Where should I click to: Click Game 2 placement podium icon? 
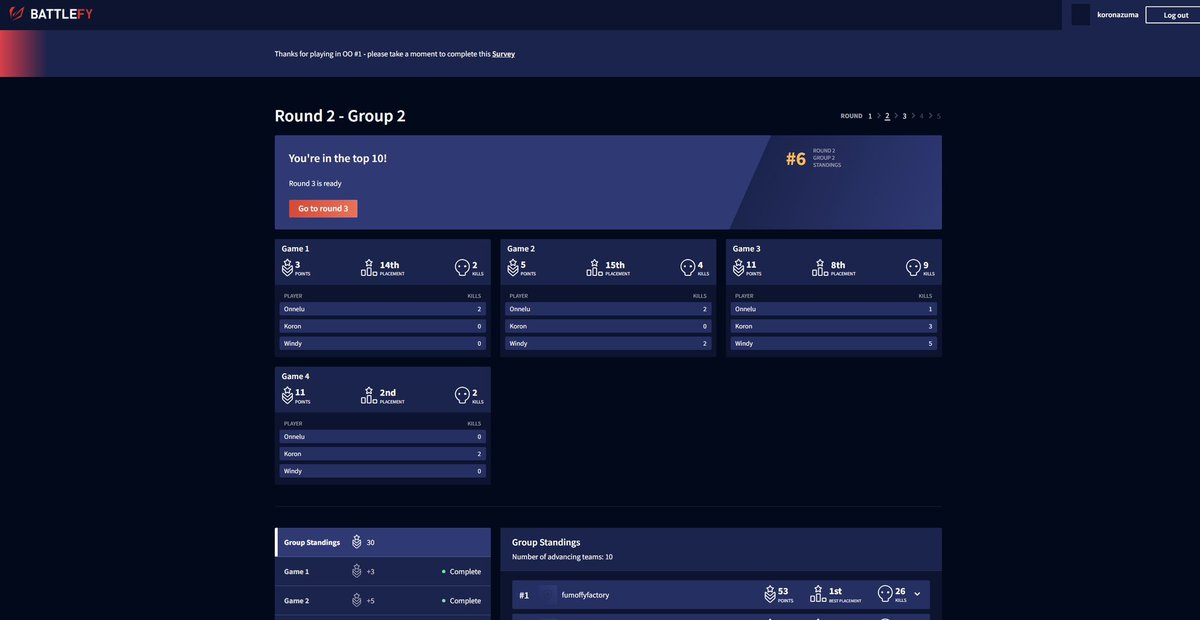pos(594,267)
